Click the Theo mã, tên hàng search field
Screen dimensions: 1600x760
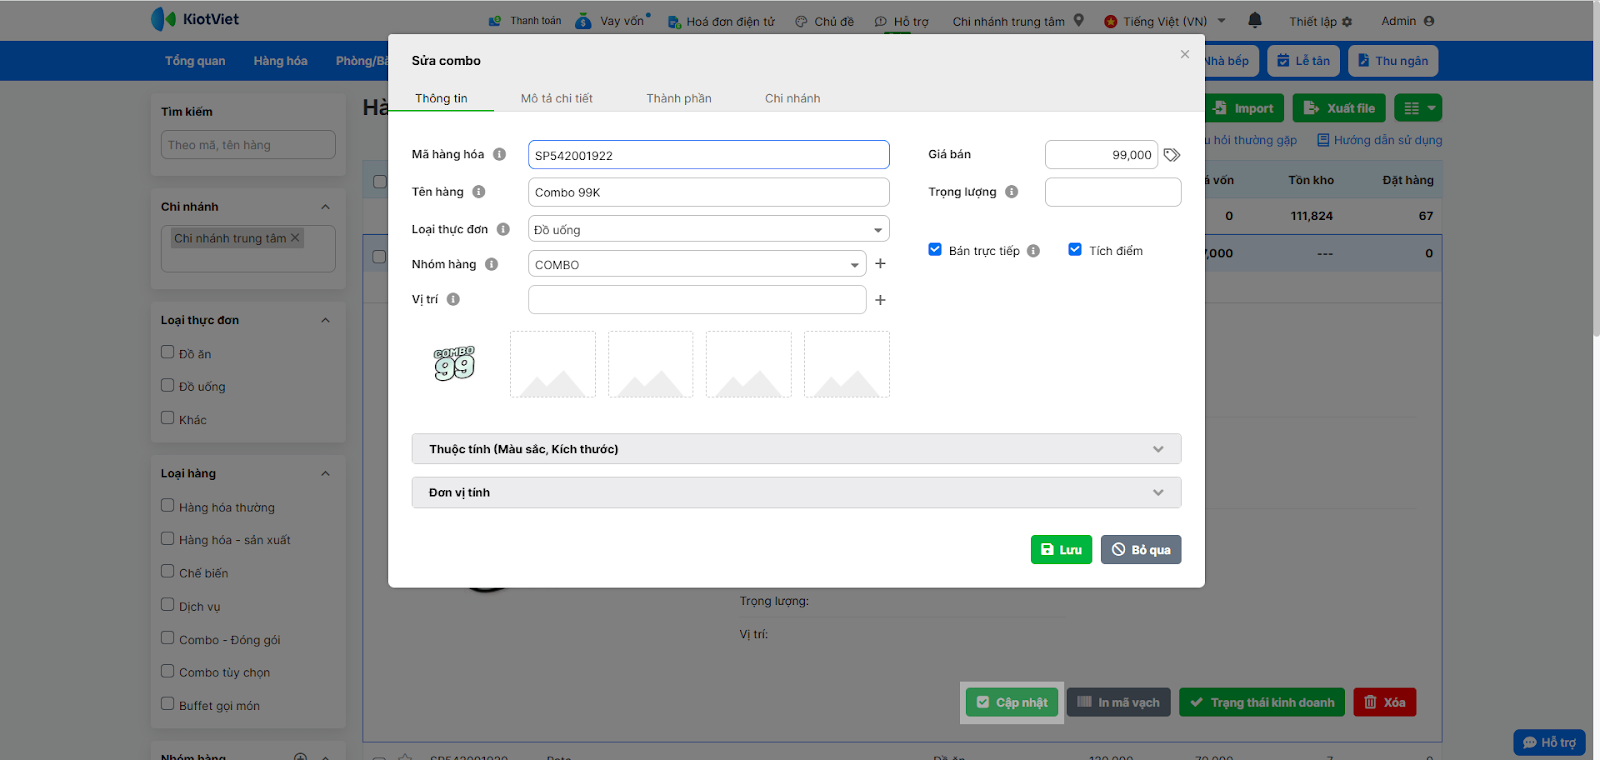[x=248, y=145]
